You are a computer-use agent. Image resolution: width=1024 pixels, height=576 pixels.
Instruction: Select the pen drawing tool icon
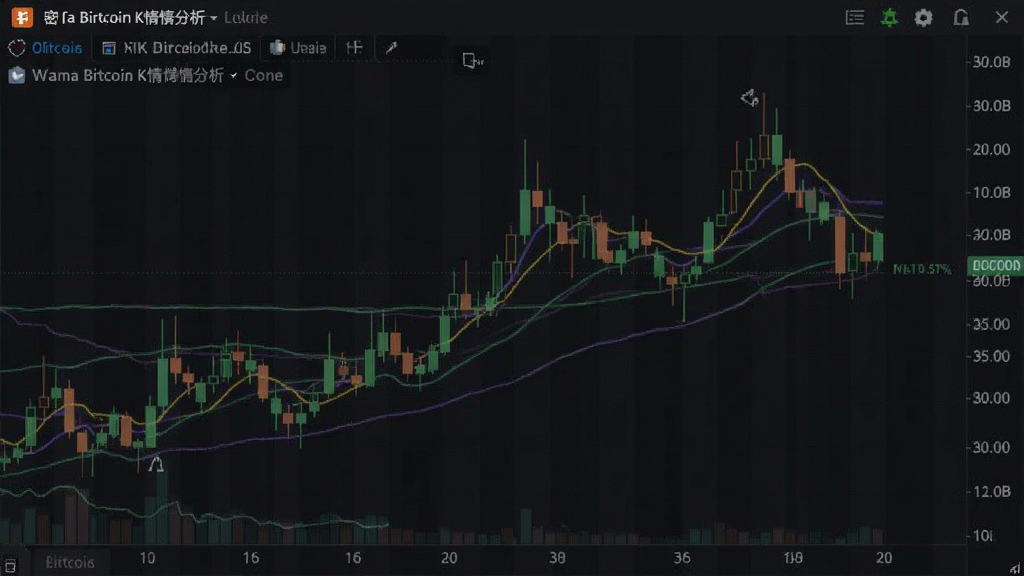pos(391,48)
